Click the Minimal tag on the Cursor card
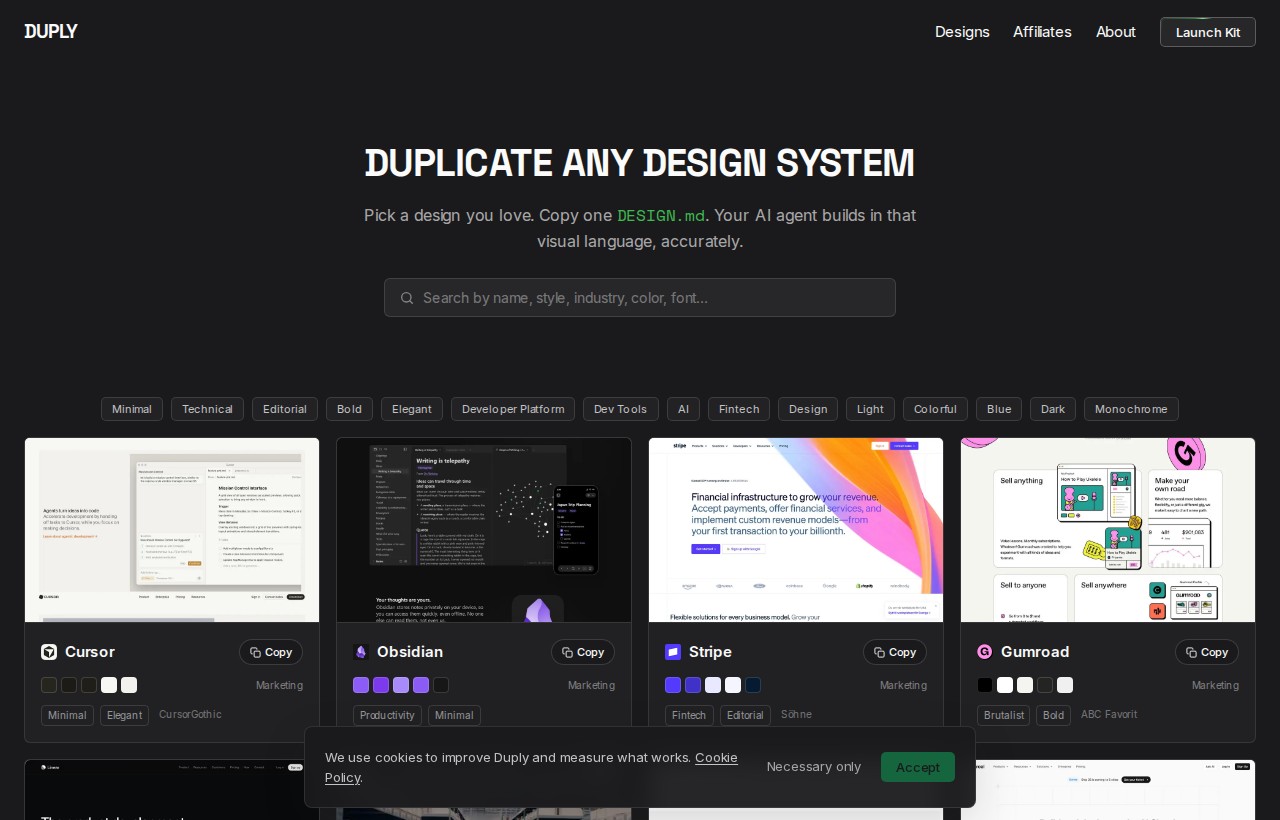Image resolution: width=1280 pixels, height=820 pixels. click(67, 715)
